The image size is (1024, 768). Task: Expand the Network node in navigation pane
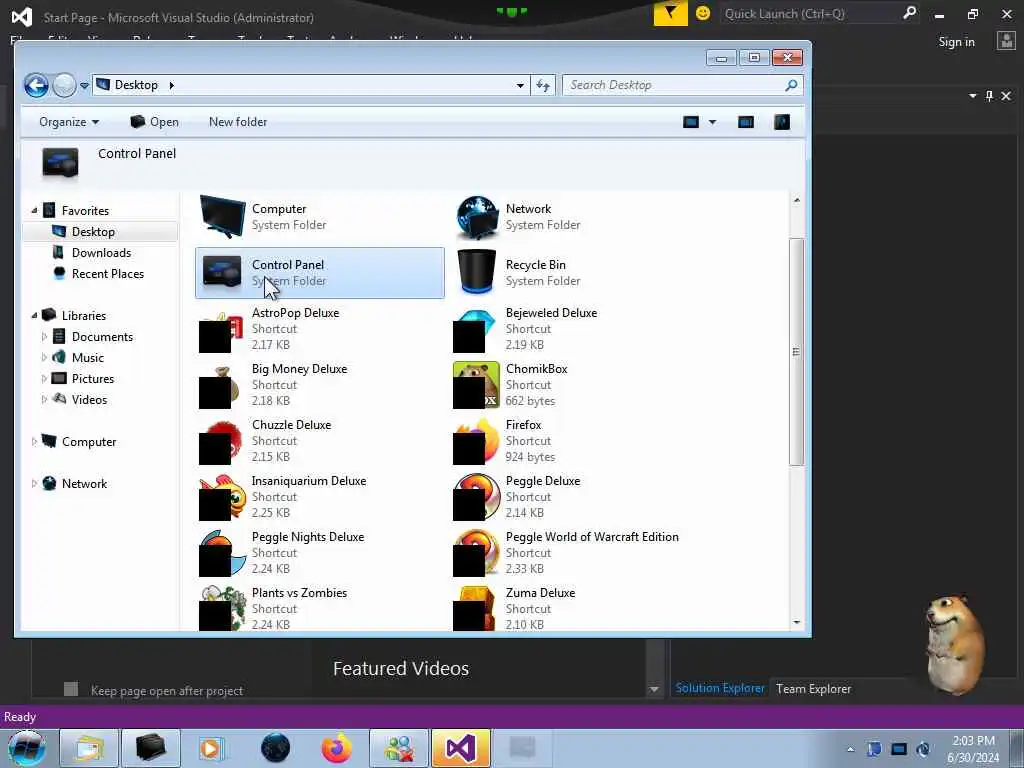coord(34,483)
